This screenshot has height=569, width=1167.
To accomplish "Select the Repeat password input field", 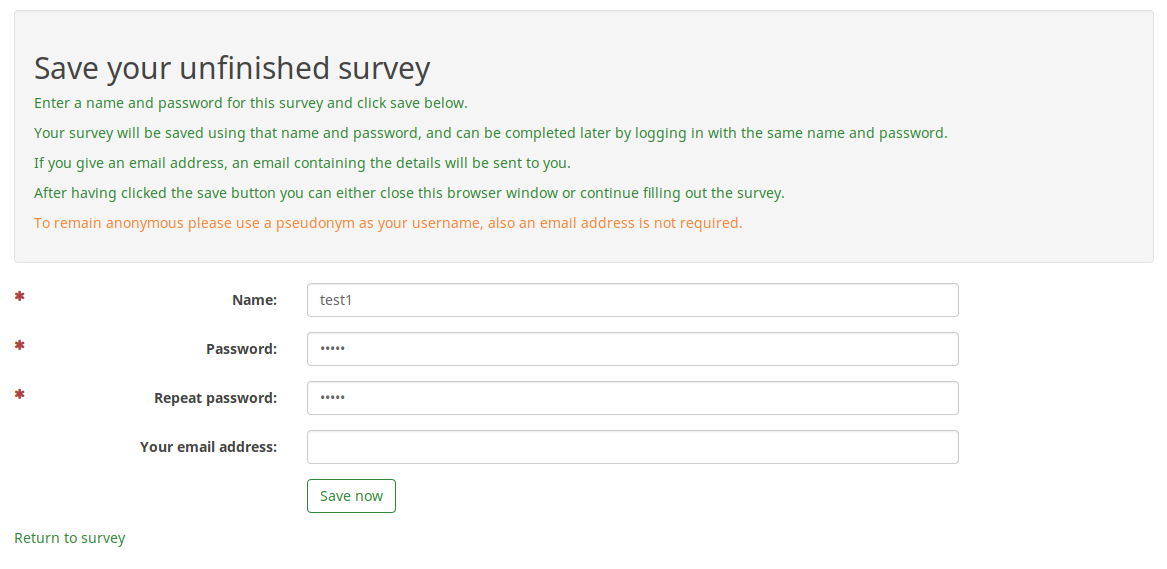I will click(632, 398).
